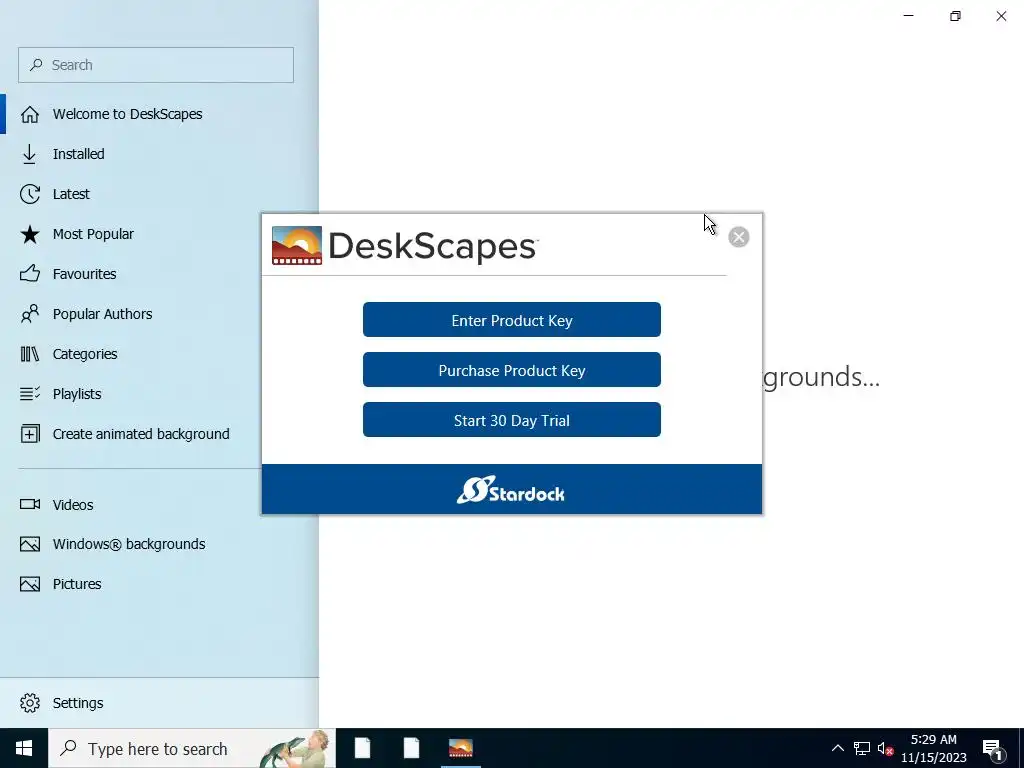Click the Stardock logo in the dialog footer
1024x768 pixels.
coord(511,490)
